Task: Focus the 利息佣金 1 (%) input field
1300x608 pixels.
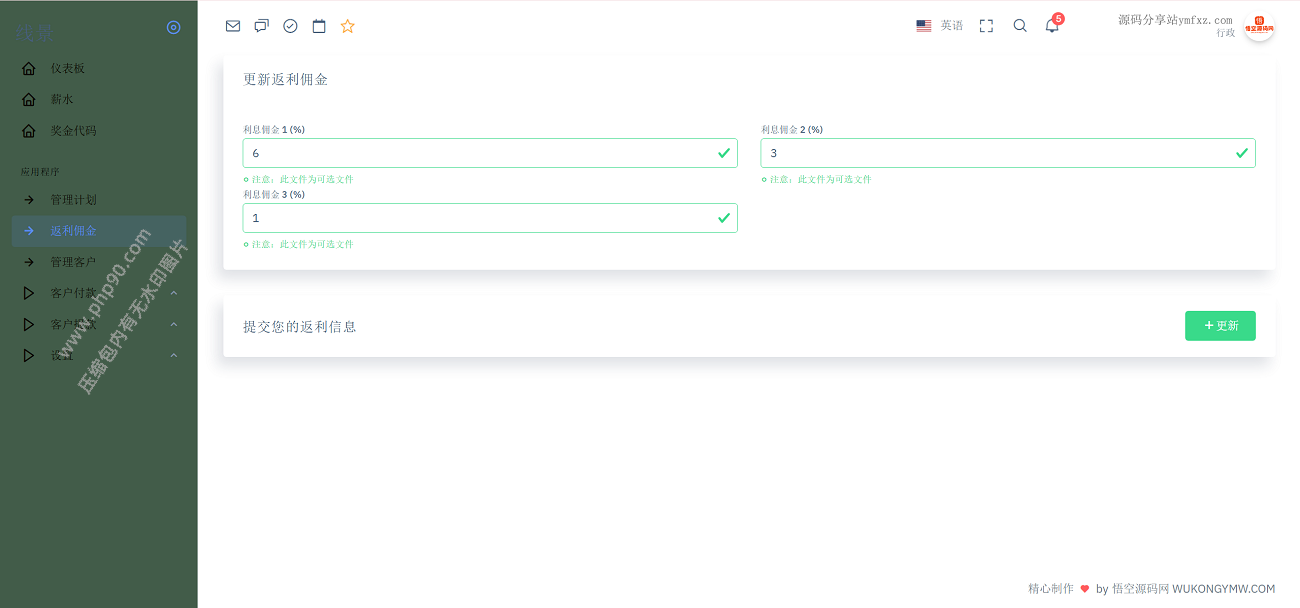Action: pos(480,153)
